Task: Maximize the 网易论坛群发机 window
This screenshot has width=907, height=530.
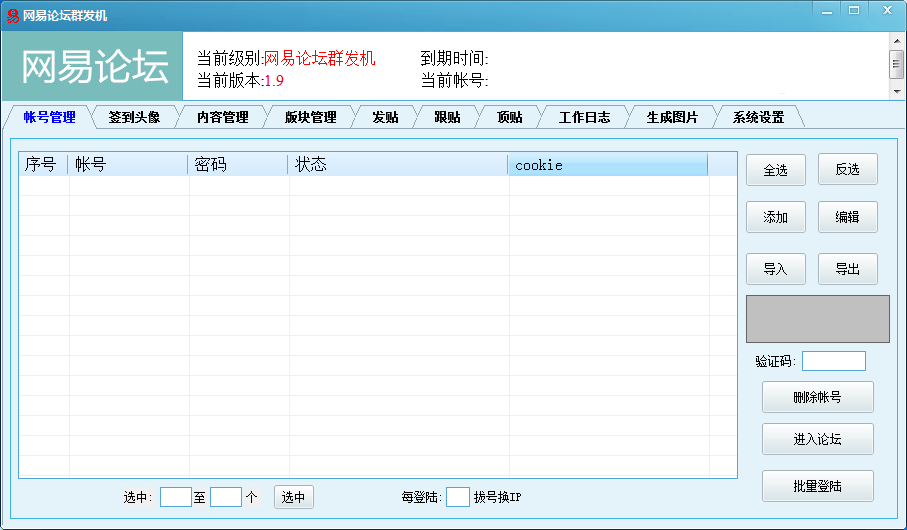Action: click(x=854, y=10)
